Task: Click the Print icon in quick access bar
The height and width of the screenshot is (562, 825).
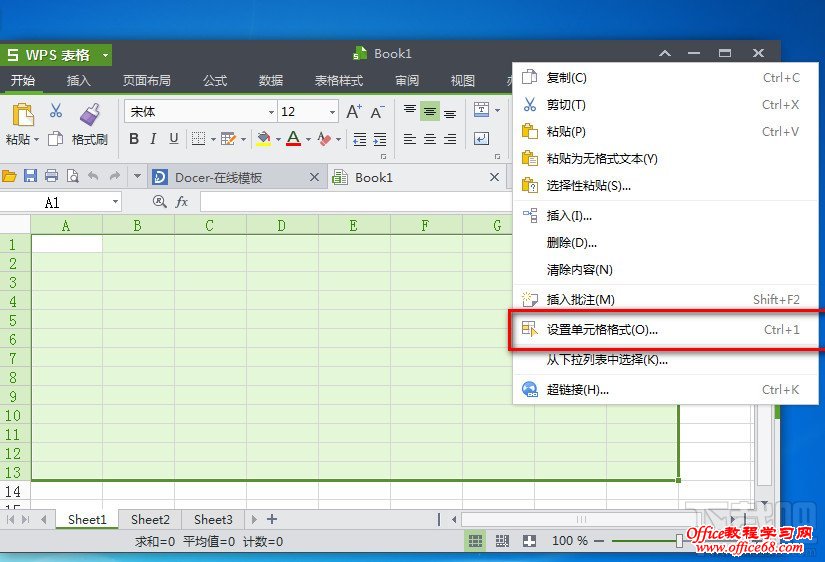Action: (x=51, y=177)
